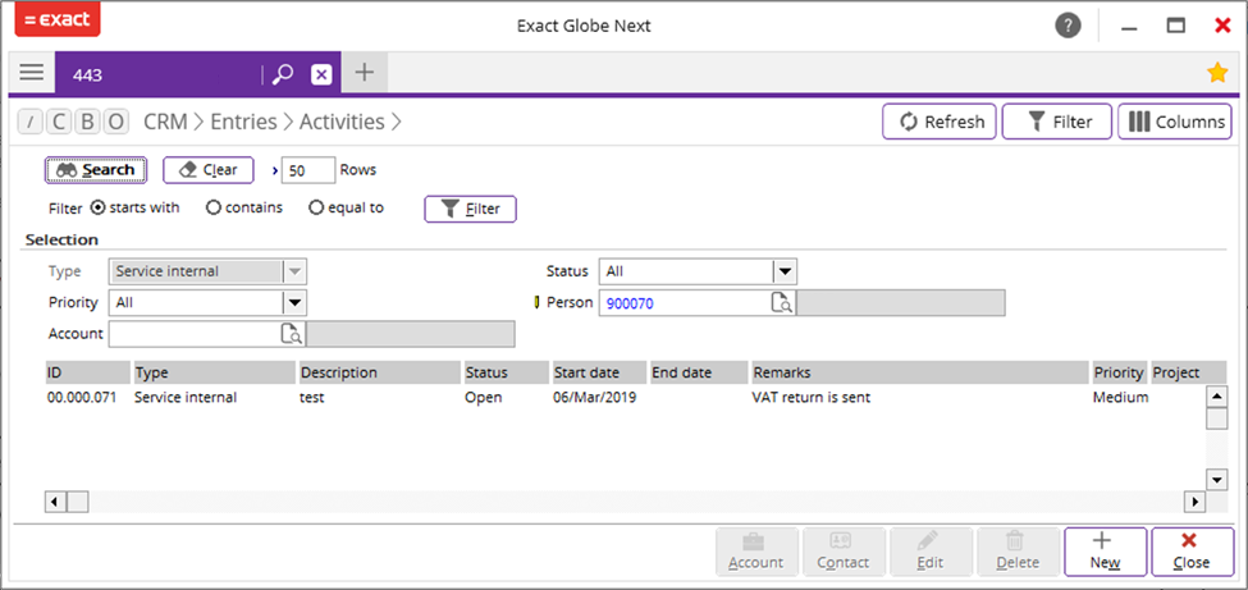Navigate to CRM in the breadcrumb
This screenshot has width=1248, height=590.
click(x=165, y=122)
